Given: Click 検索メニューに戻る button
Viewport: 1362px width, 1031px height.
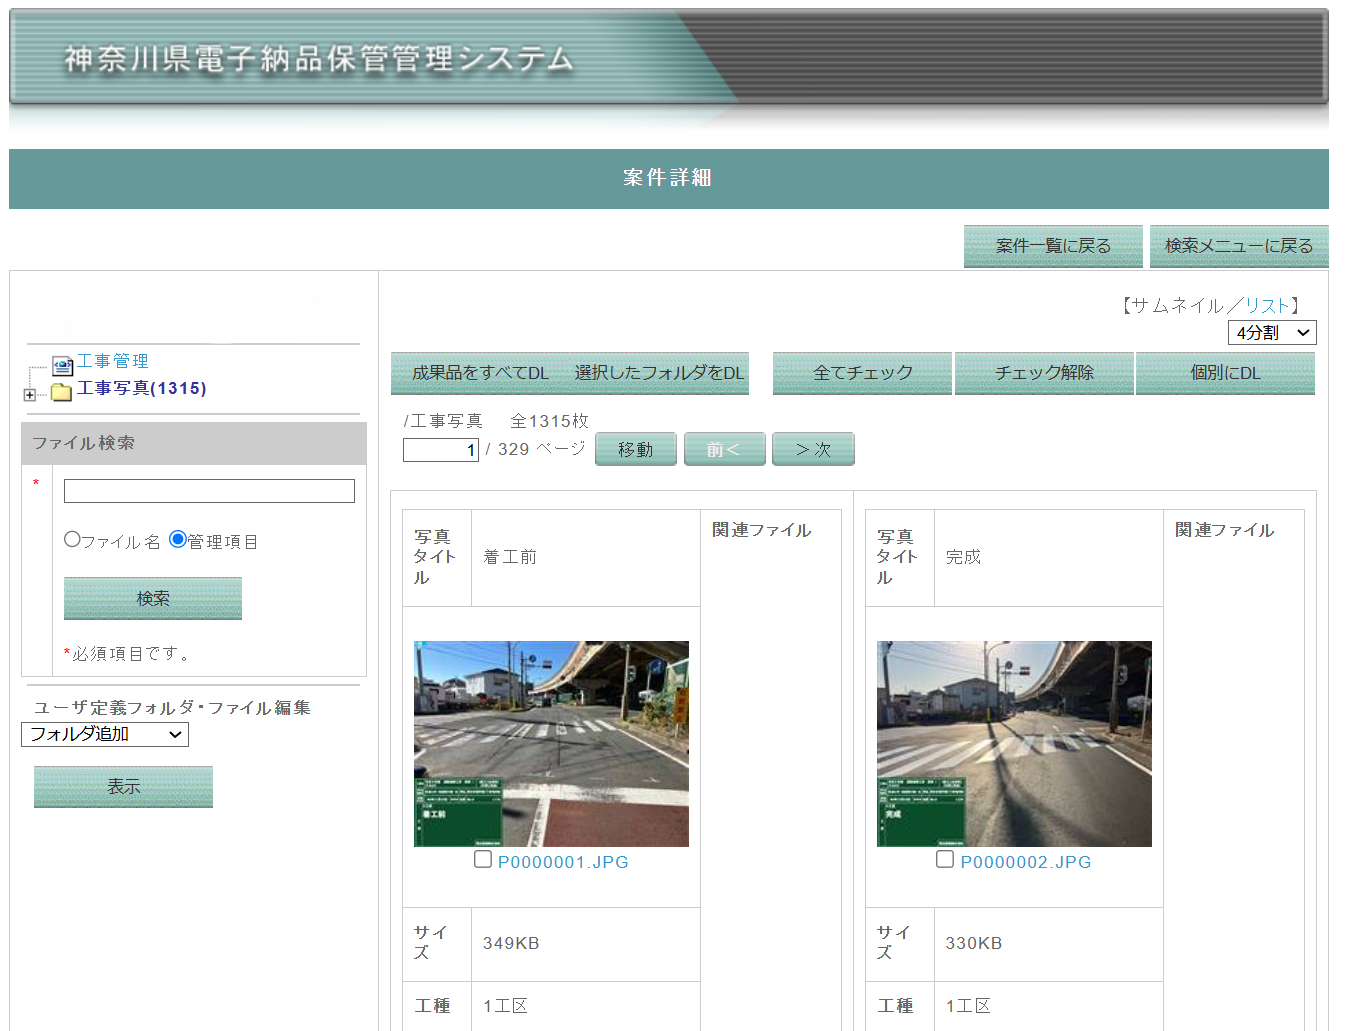Looking at the screenshot, I should 1238,246.
